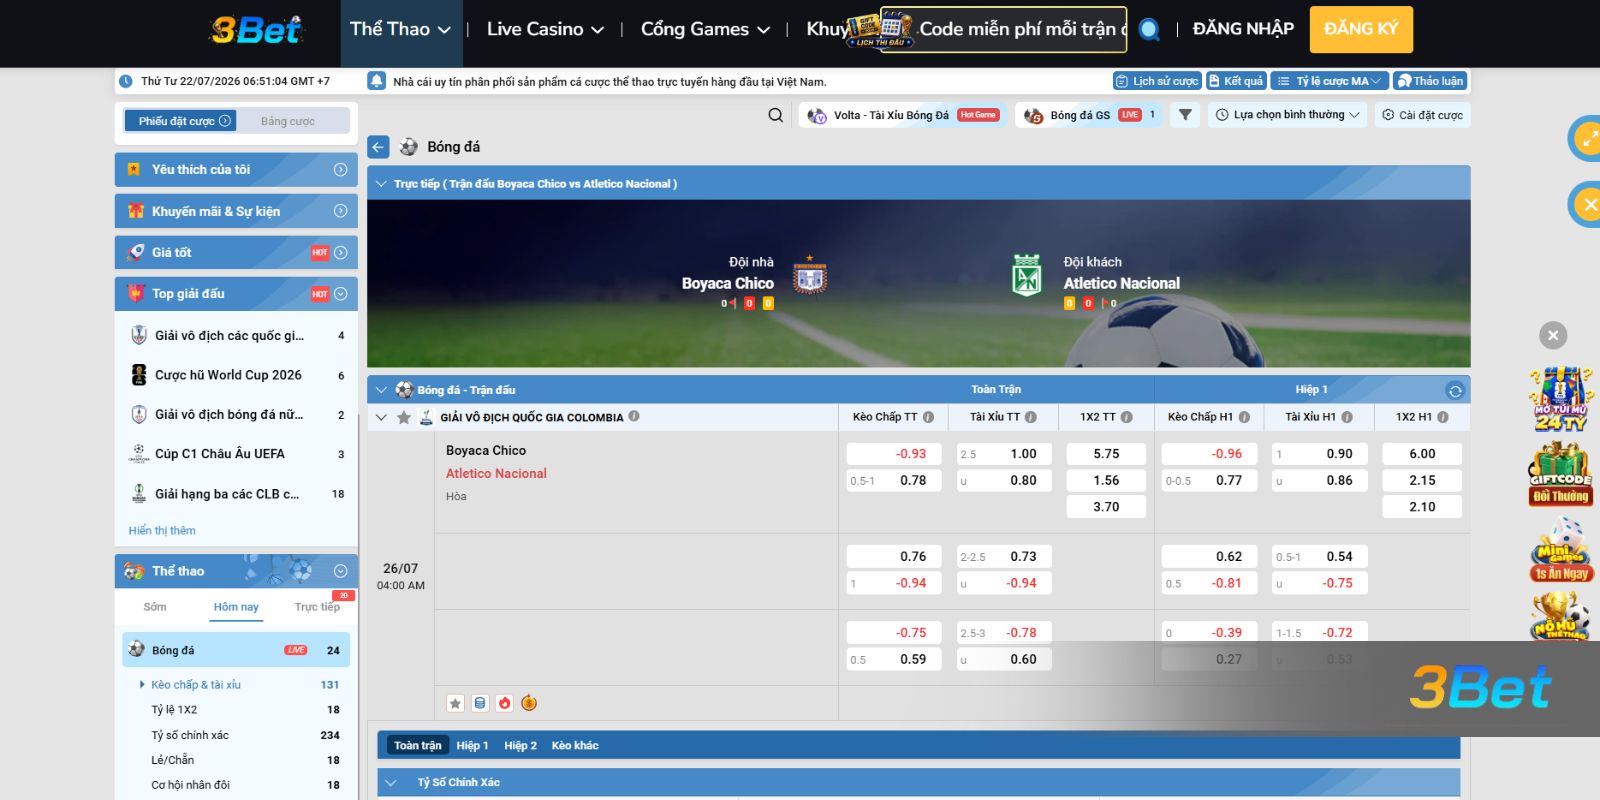The height and width of the screenshot is (800, 1600).
Task: Collapse the Tỷ Số Chính Xác section
Action: (x=391, y=782)
